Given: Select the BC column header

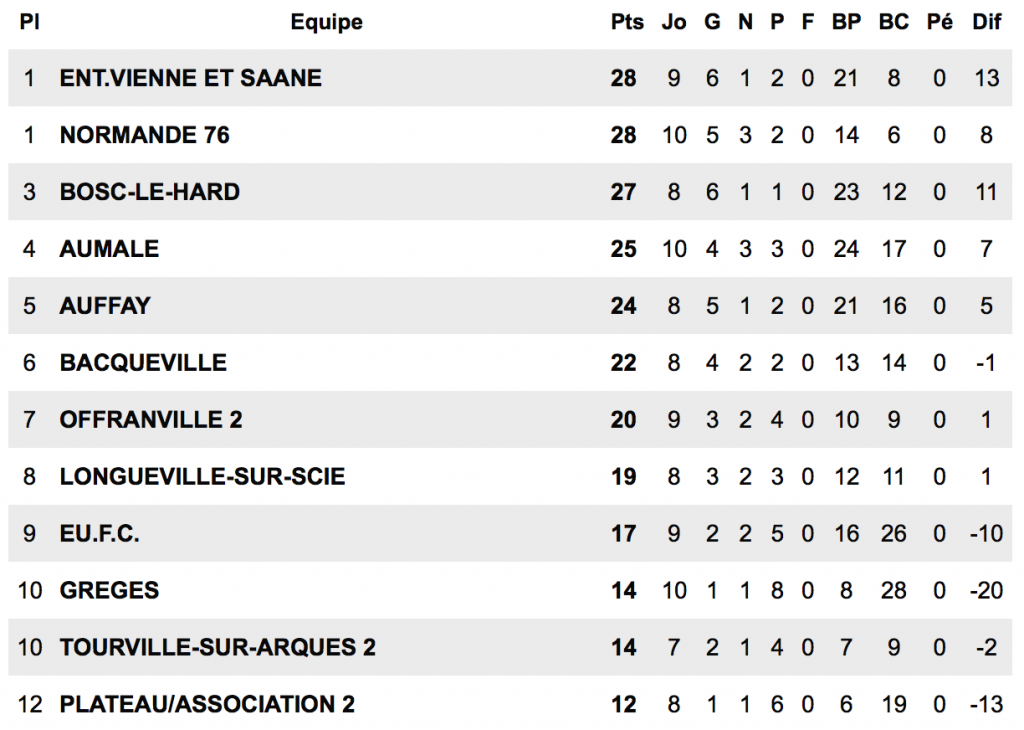Looking at the screenshot, I should pyautogui.click(x=893, y=22).
